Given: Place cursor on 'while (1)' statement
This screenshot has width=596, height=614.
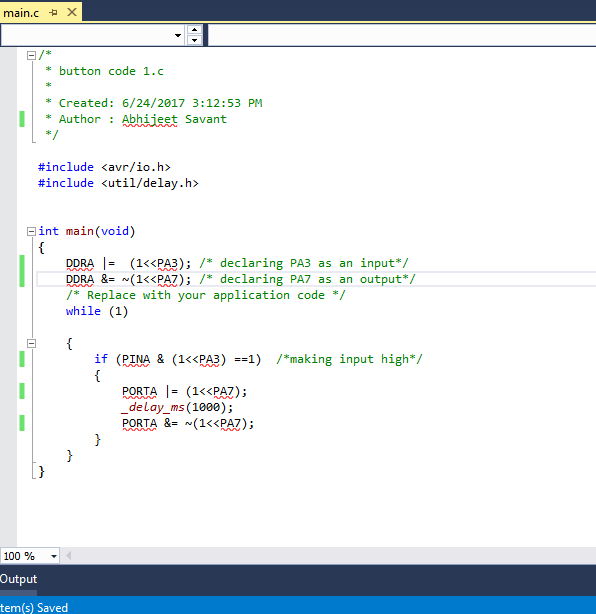Looking at the screenshot, I should [97, 311].
